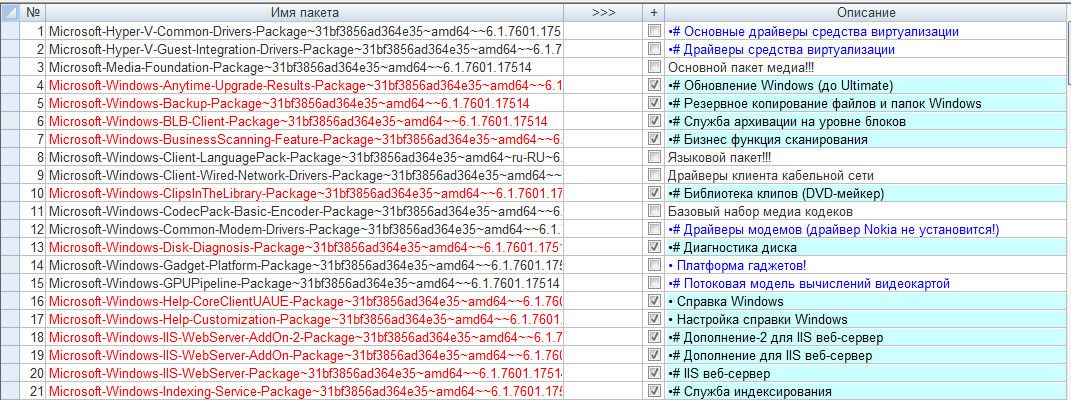The image size is (1071, 400).
Task: Check the Потоковая модель вычислений видеокартой box
Action: coord(654,283)
